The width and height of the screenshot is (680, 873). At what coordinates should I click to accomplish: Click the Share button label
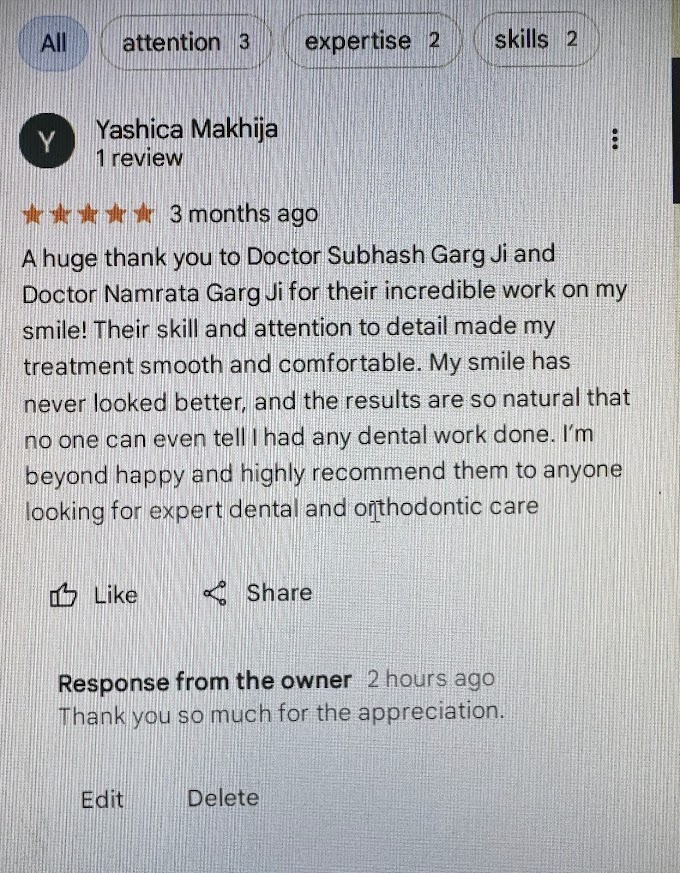pos(279,593)
